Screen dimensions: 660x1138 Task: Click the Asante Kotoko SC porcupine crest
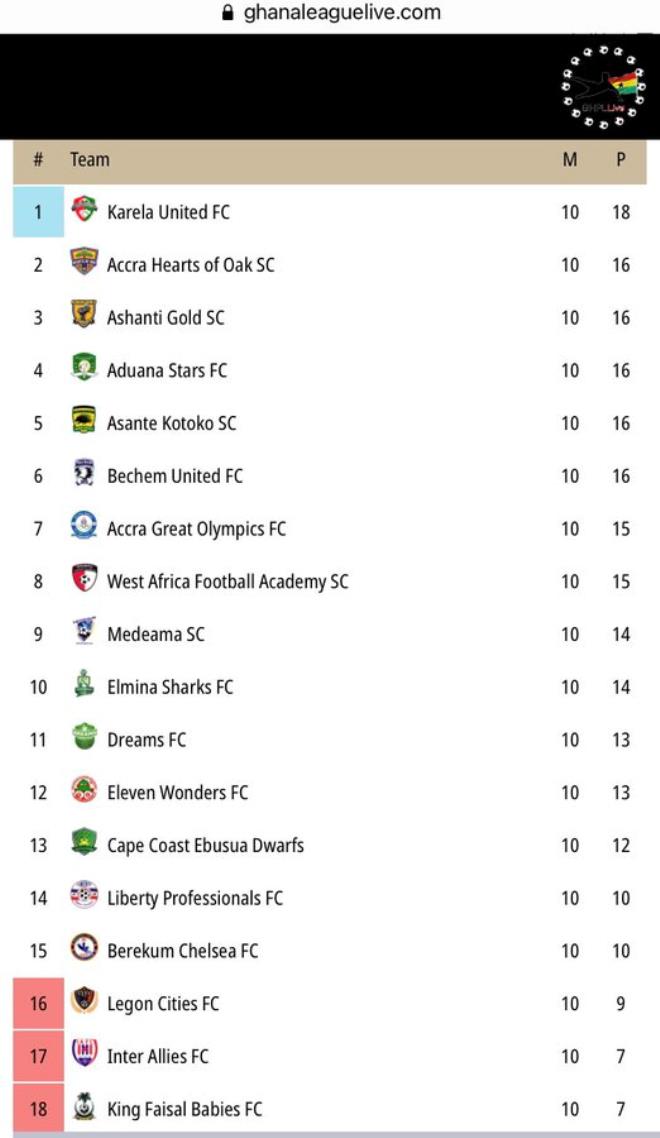point(84,419)
